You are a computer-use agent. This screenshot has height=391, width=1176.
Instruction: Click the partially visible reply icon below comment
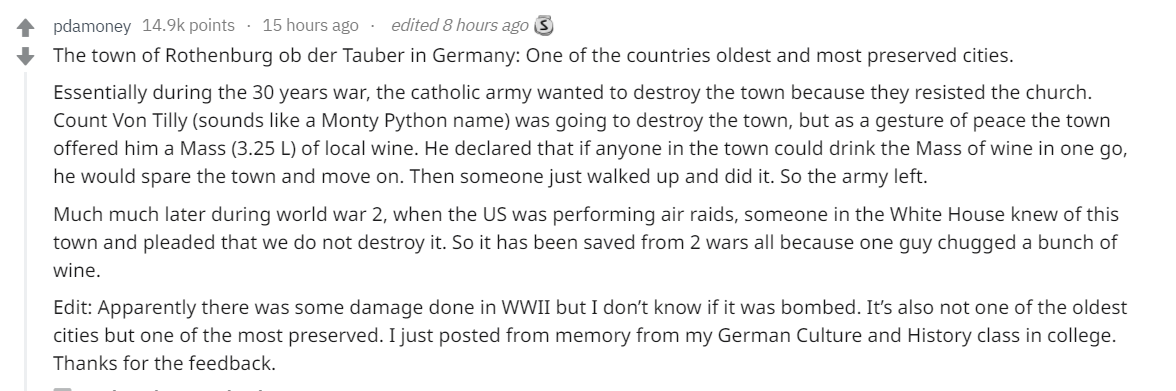tap(63, 389)
